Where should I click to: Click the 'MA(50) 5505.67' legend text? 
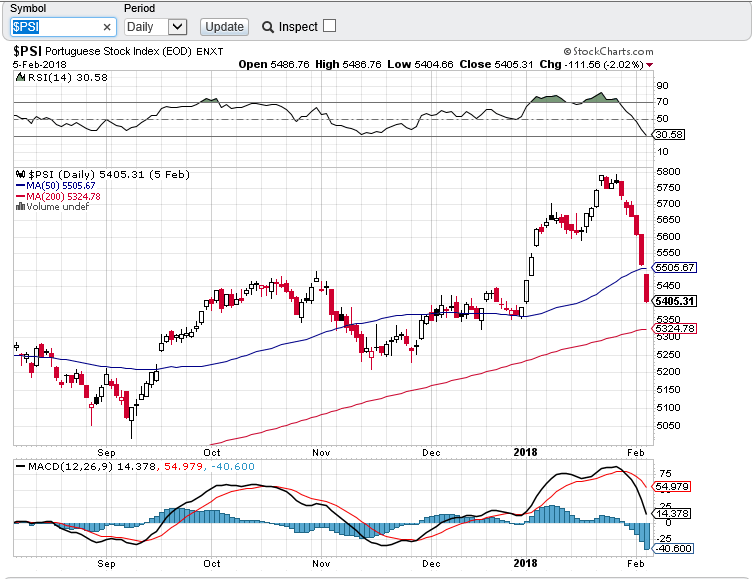point(61,185)
